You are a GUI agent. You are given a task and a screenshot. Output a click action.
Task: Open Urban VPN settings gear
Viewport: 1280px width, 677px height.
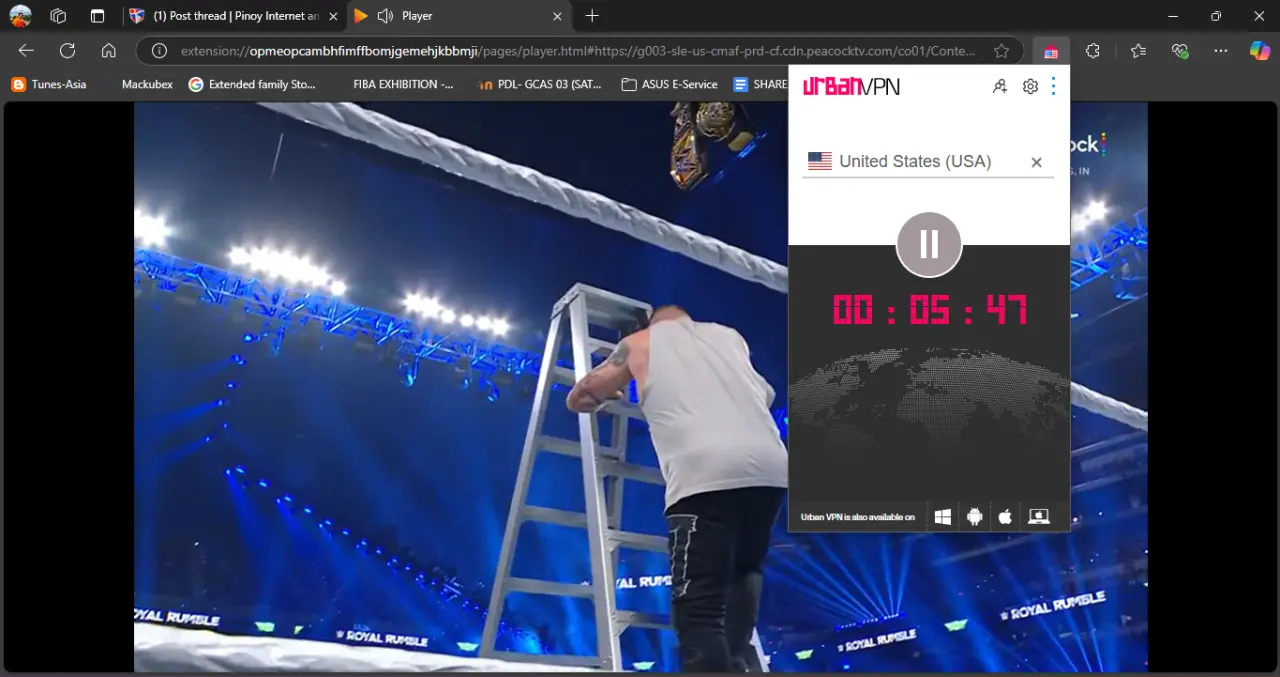pyautogui.click(x=1030, y=87)
